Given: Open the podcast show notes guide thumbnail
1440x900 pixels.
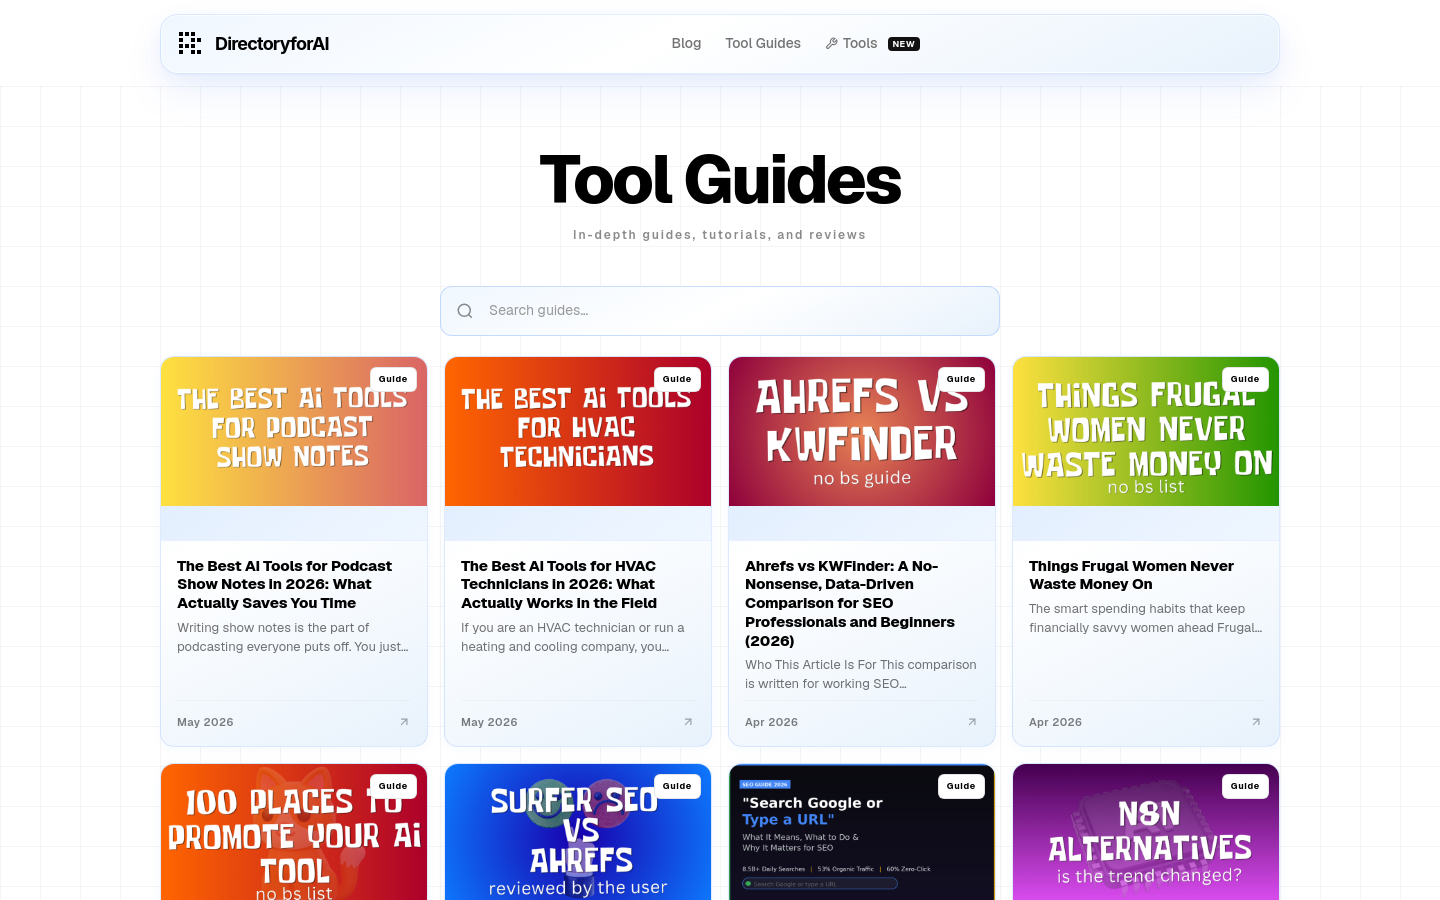Looking at the screenshot, I should click(294, 432).
